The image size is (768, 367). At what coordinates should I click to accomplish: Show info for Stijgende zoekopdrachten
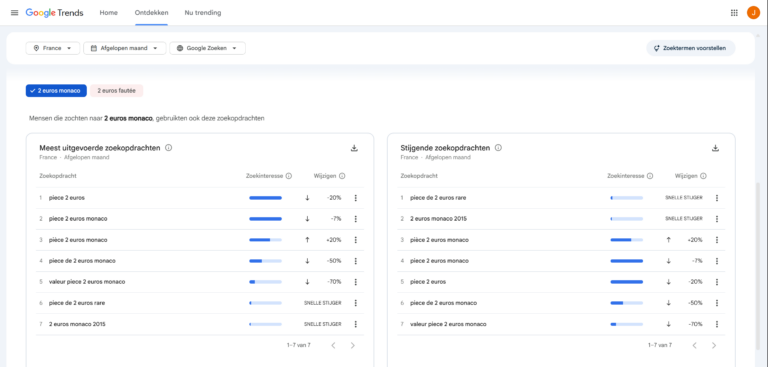click(x=498, y=148)
